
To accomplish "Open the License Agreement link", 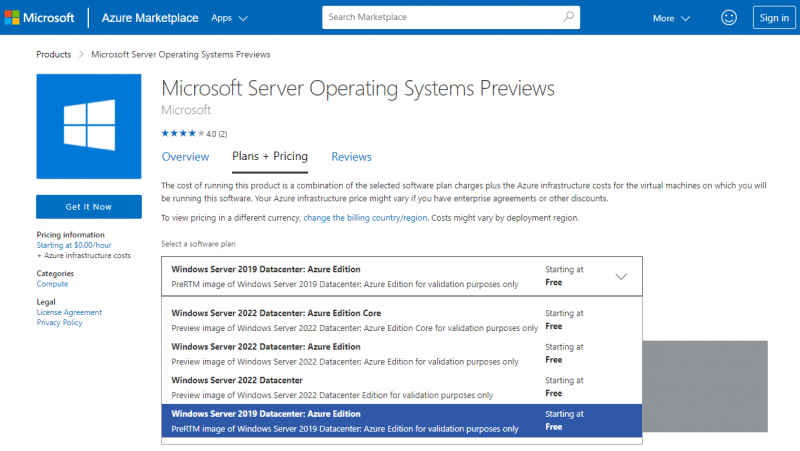I will (x=69, y=312).
